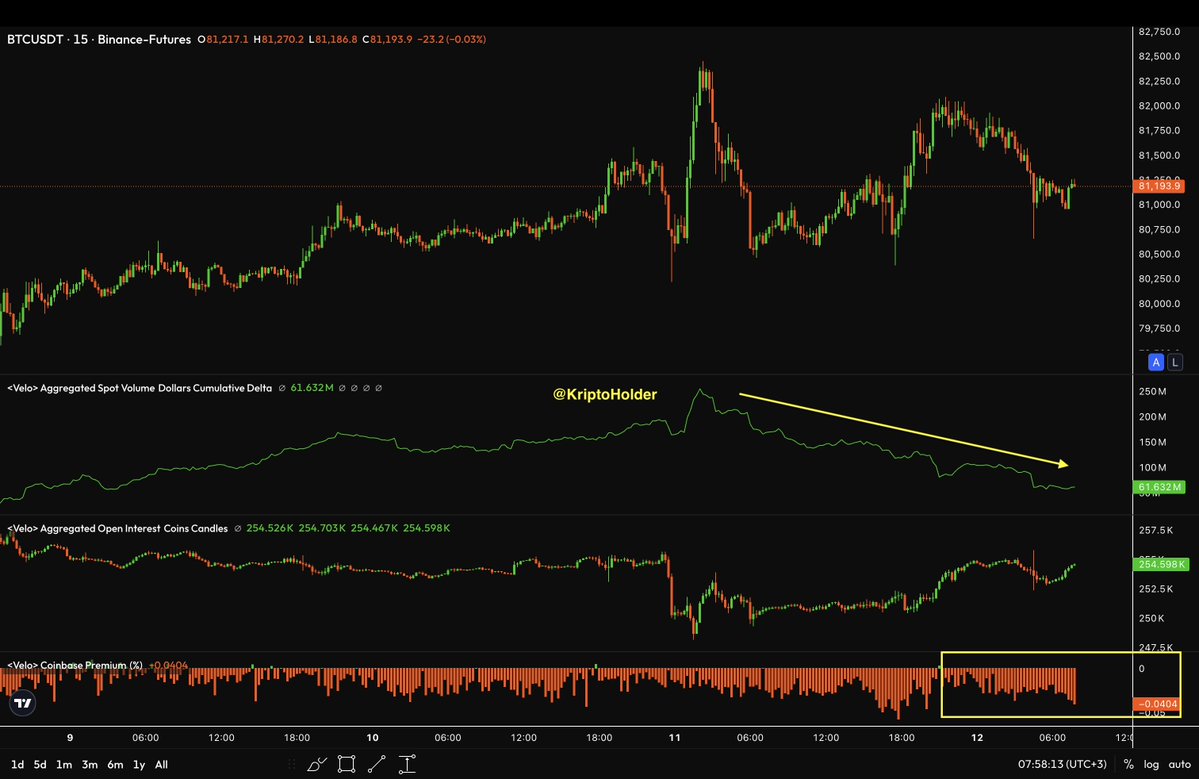1199x779 pixels.
Task: Select the Rectangle drawing tool
Action: pyautogui.click(x=346, y=764)
